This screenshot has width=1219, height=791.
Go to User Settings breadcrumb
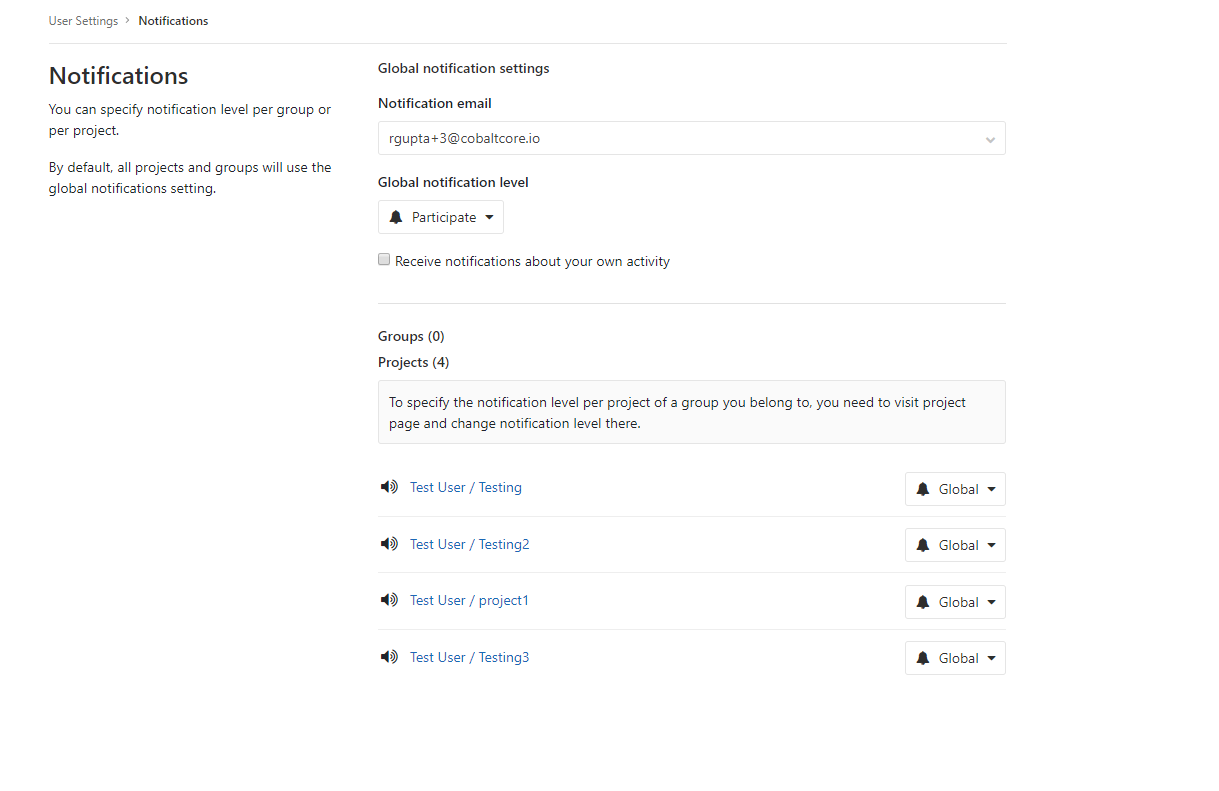pos(83,21)
